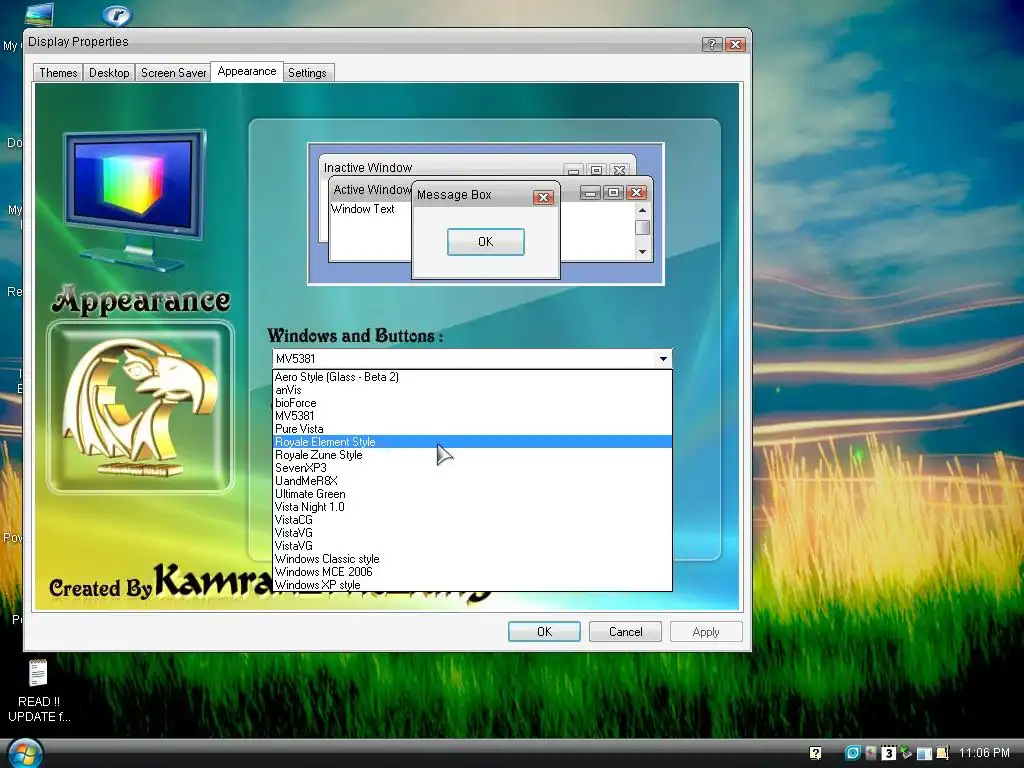Click the colorful monitor Appearance image
Screen dimensions: 1024x768
click(135, 198)
